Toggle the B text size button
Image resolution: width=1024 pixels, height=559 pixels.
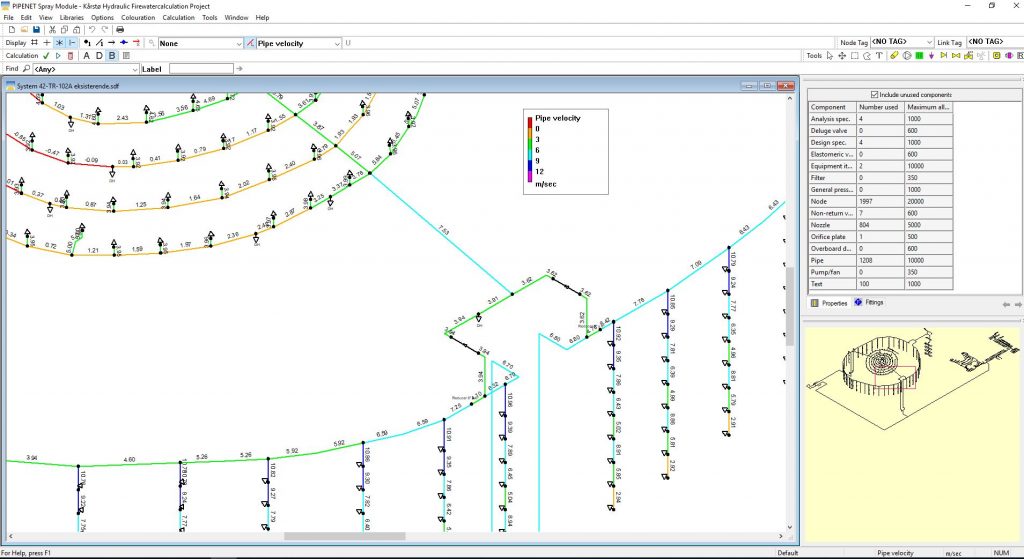112,56
